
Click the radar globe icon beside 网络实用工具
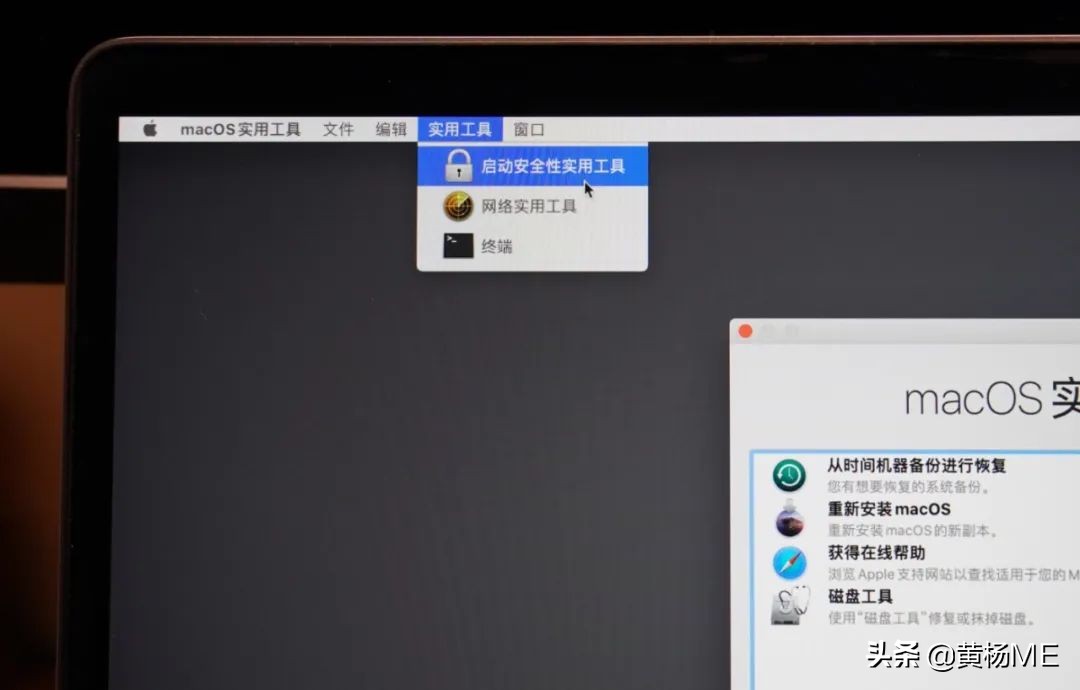coord(456,206)
